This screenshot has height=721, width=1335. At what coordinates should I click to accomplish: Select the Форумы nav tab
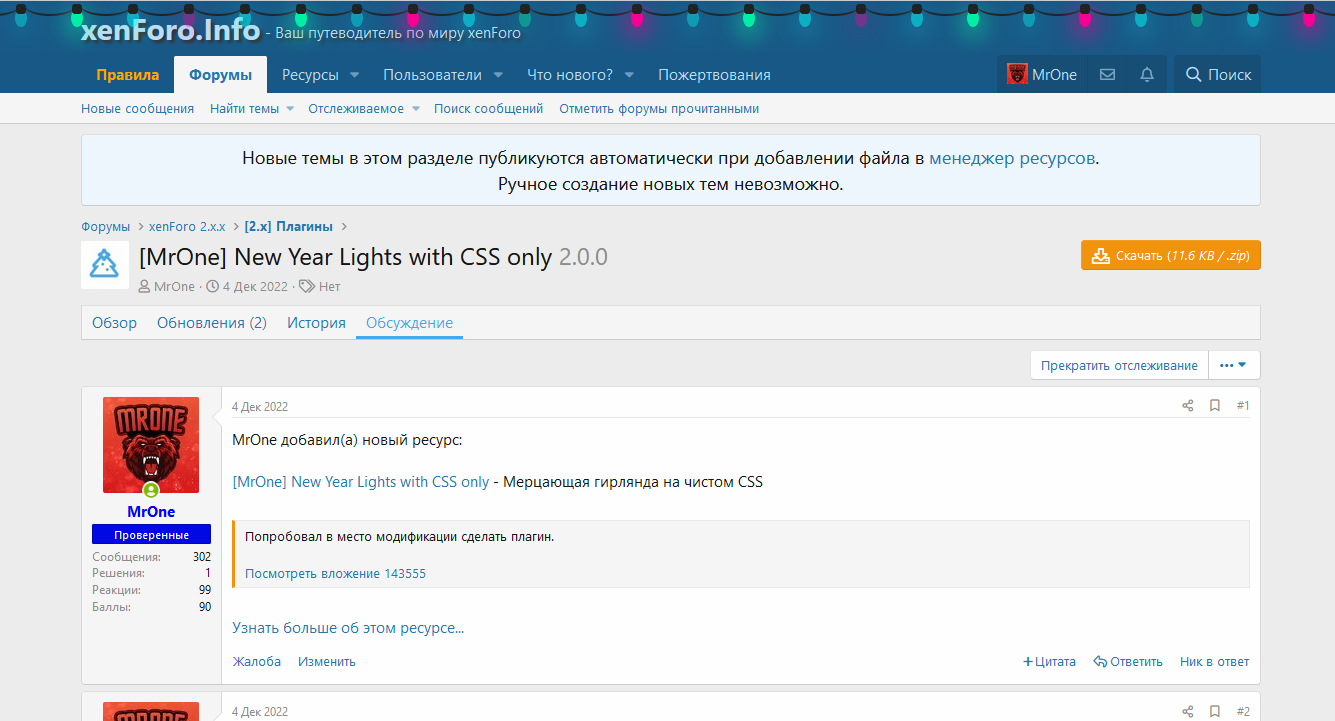click(221, 75)
